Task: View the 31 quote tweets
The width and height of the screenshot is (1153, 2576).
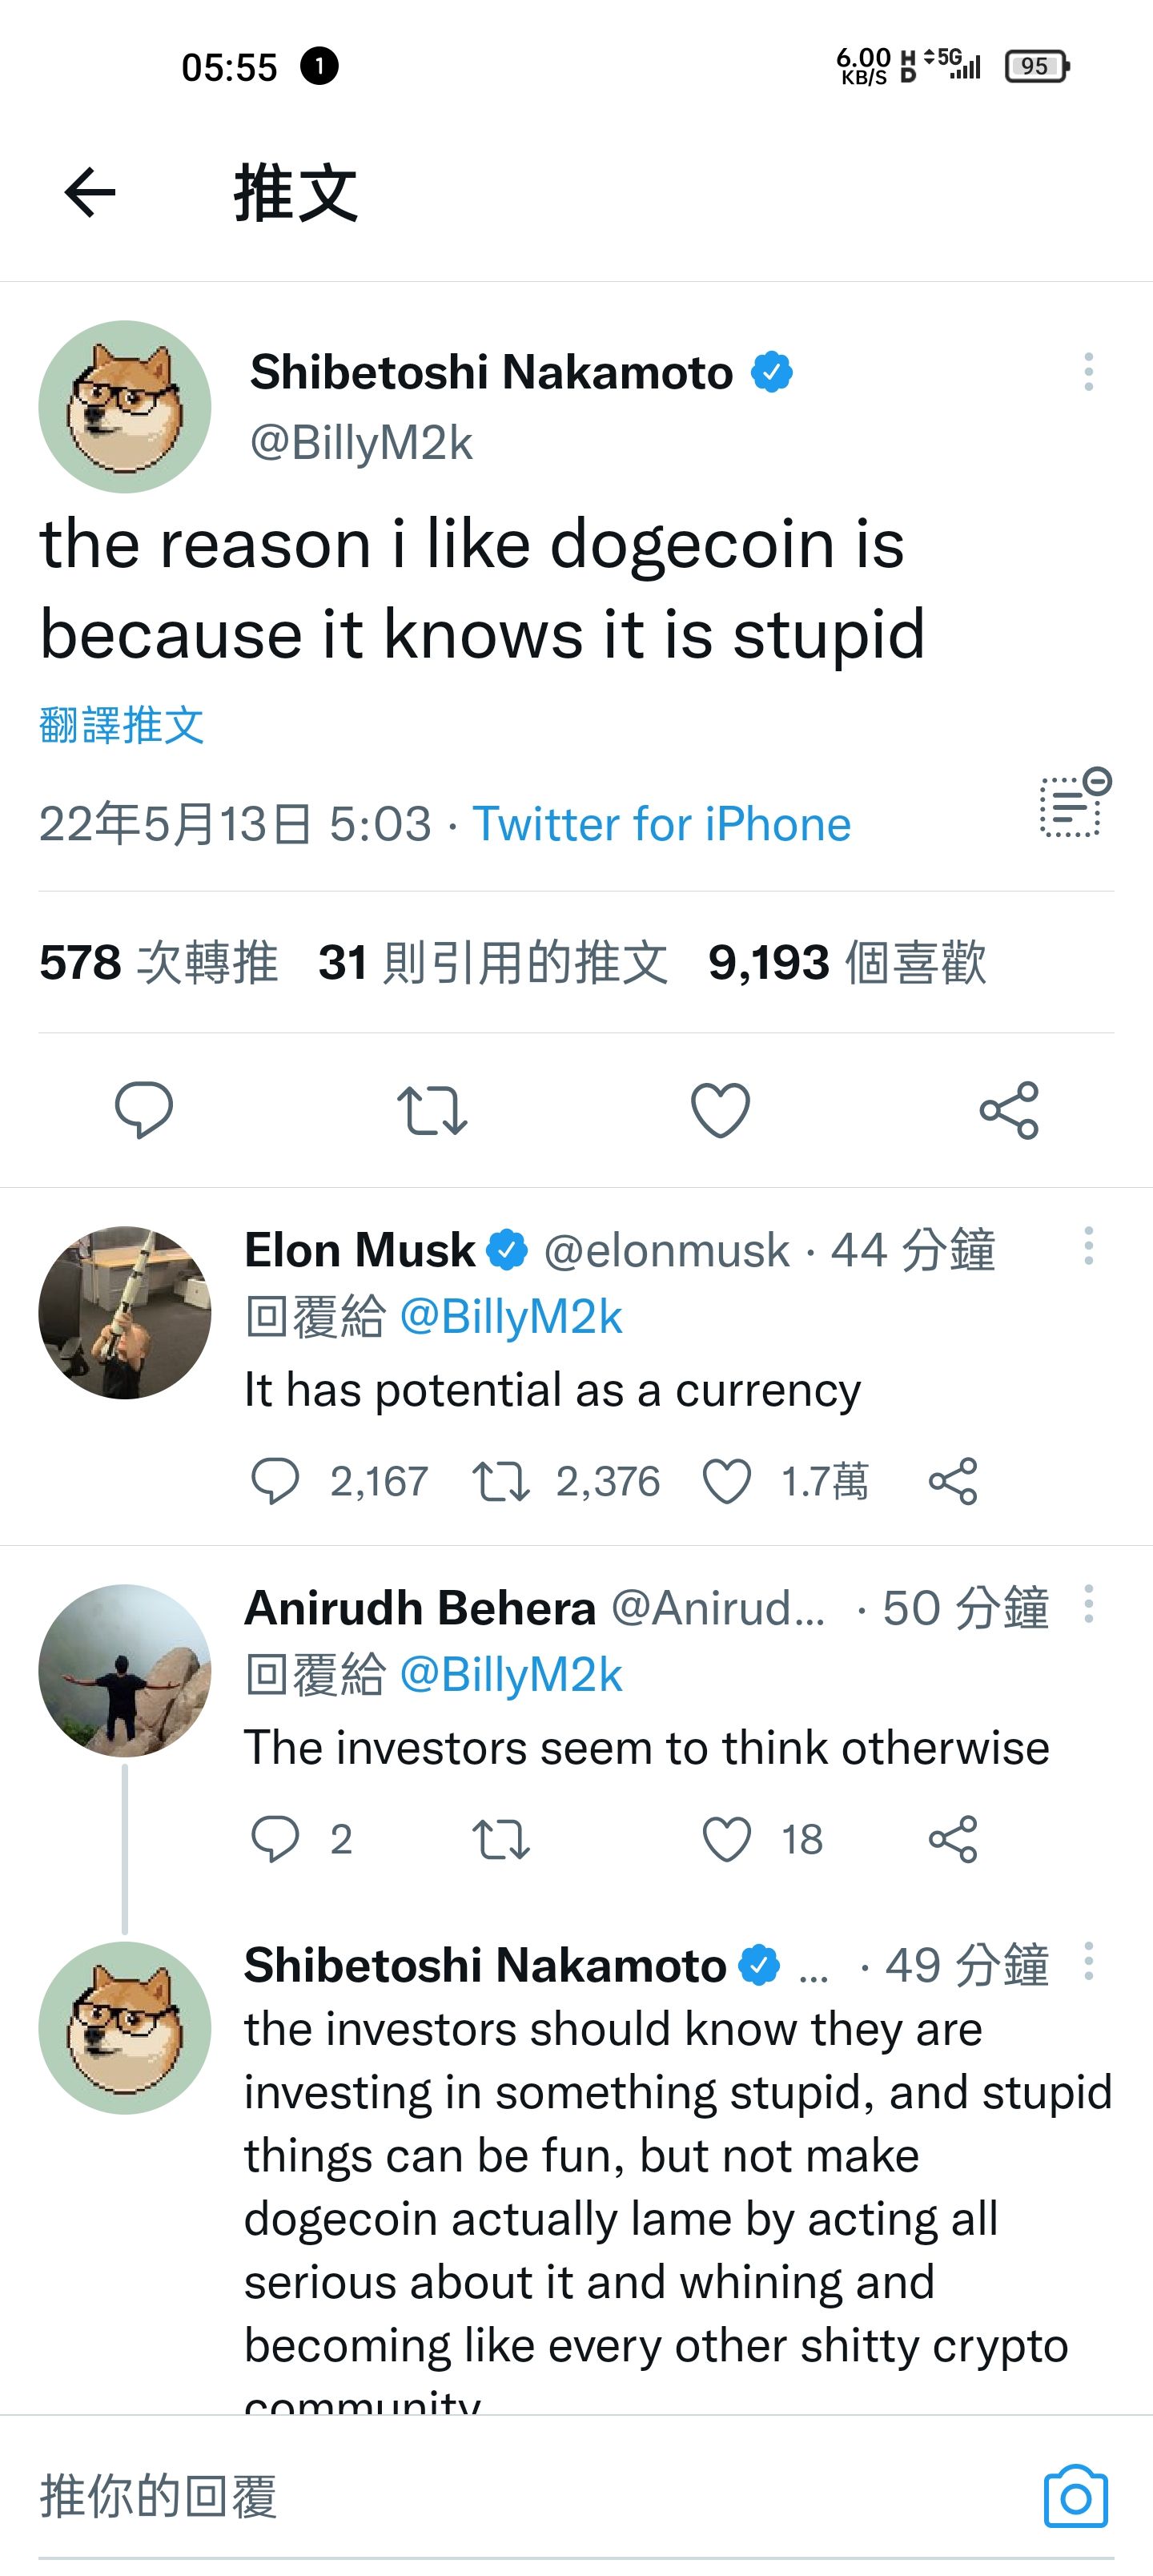Action: click(492, 963)
